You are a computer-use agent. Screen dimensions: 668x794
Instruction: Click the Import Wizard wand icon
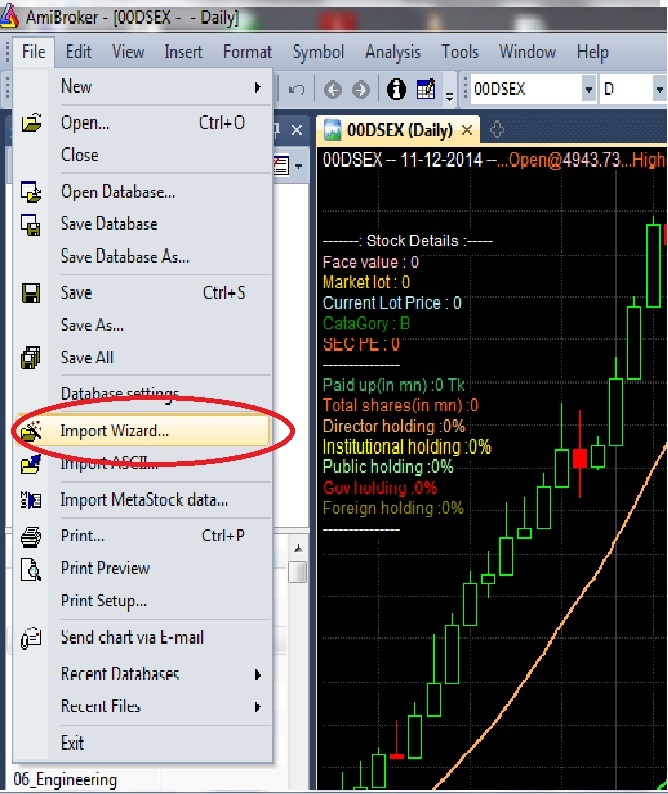click(x=31, y=430)
